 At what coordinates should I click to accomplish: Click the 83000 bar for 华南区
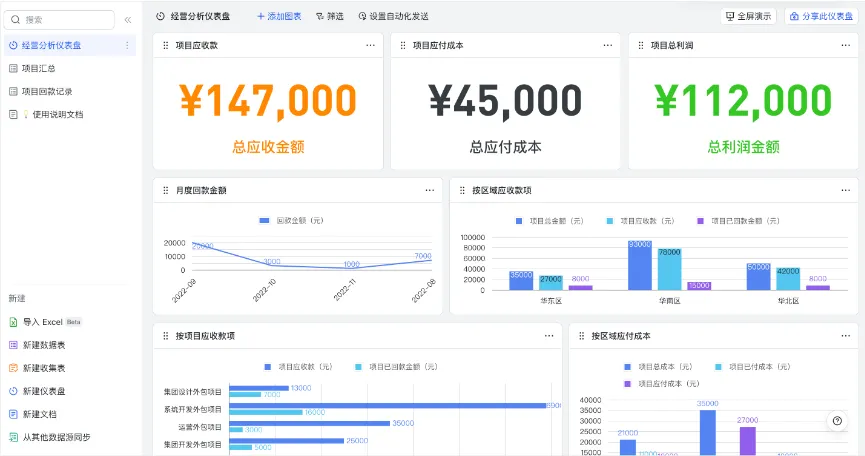(640, 265)
